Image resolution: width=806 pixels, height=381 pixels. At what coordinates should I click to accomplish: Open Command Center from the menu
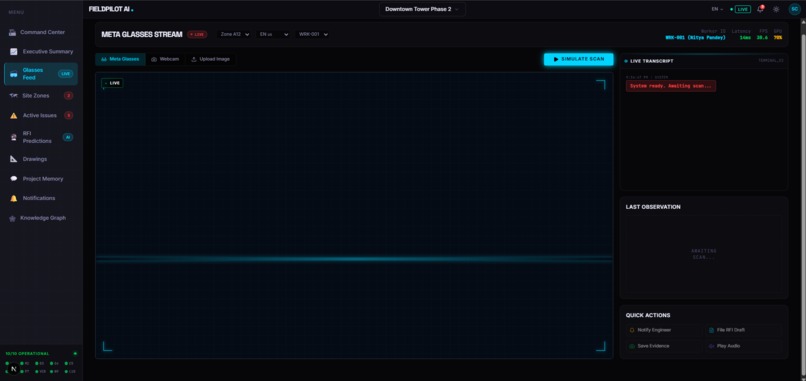pos(41,32)
